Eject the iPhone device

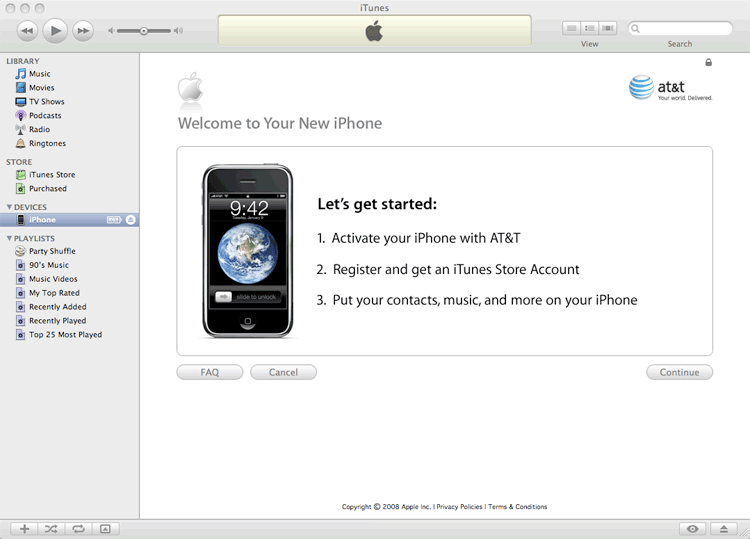tap(131, 220)
